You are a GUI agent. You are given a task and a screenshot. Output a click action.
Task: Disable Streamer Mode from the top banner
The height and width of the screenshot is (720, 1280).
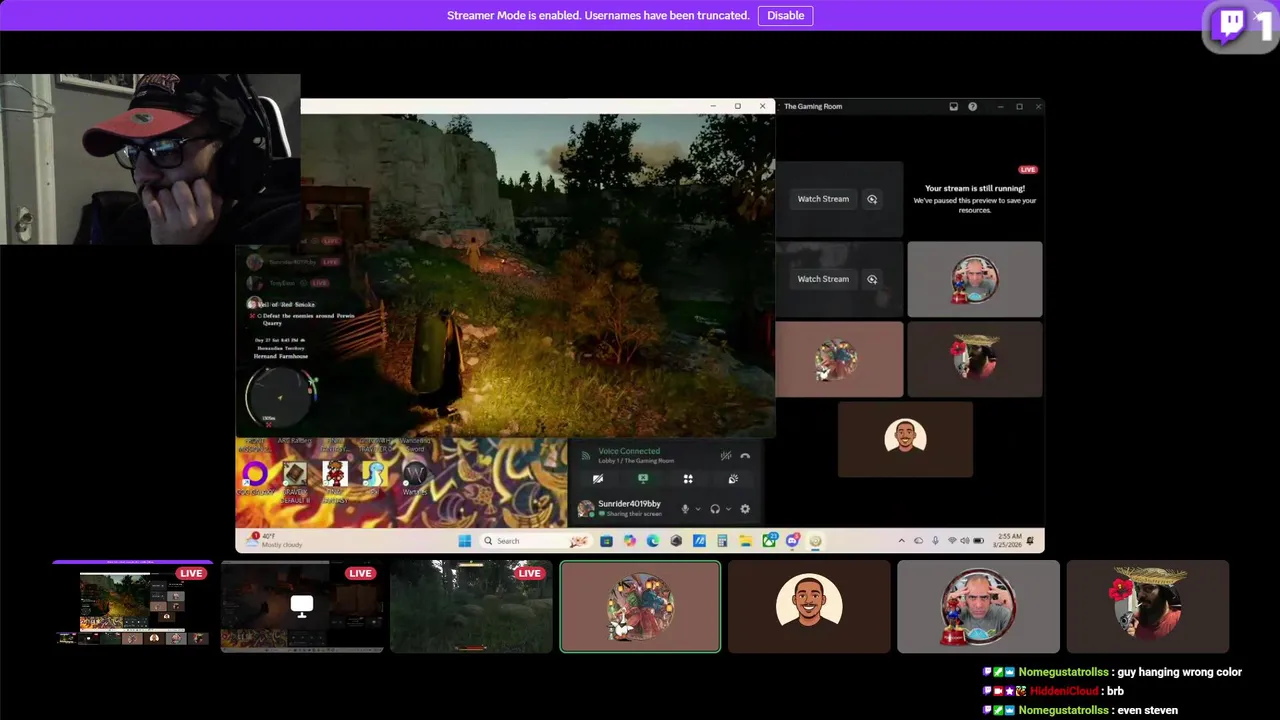785,15
